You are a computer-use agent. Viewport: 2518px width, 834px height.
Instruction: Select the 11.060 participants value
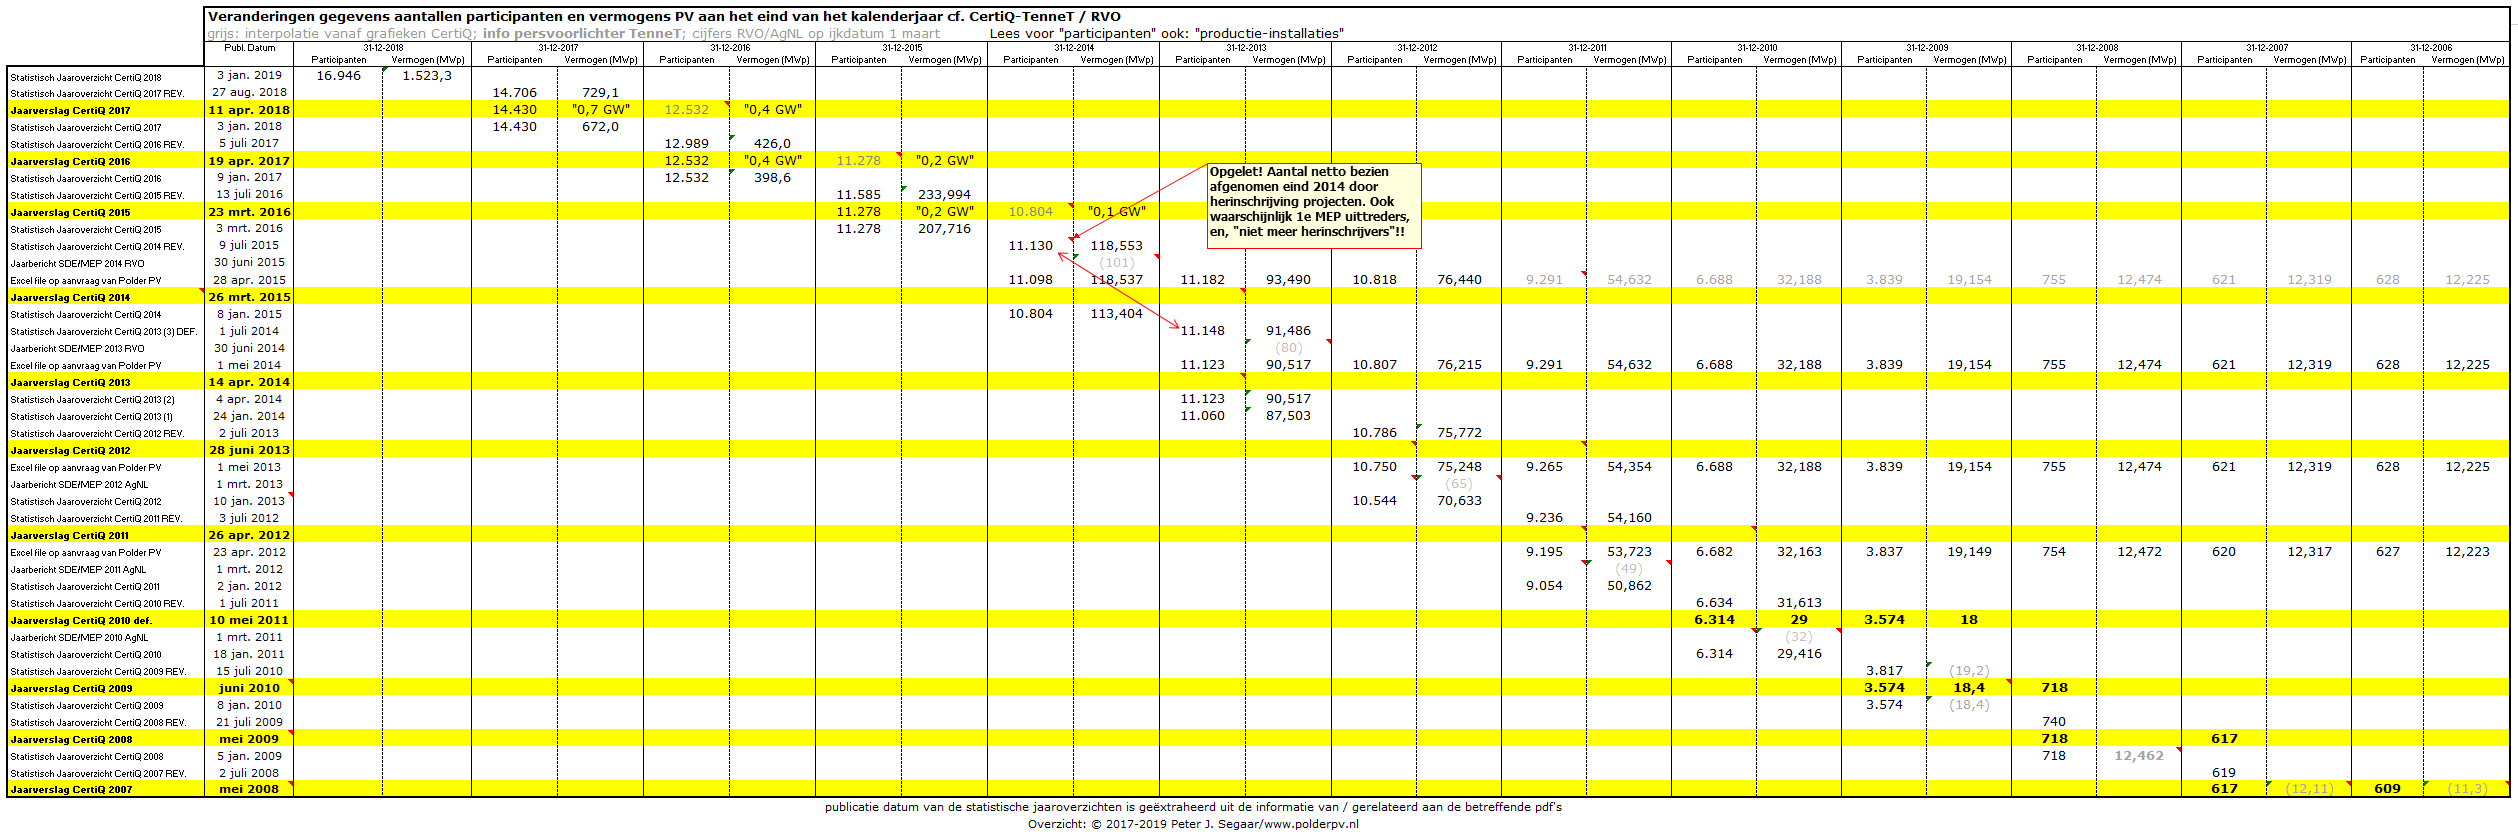(1202, 416)
